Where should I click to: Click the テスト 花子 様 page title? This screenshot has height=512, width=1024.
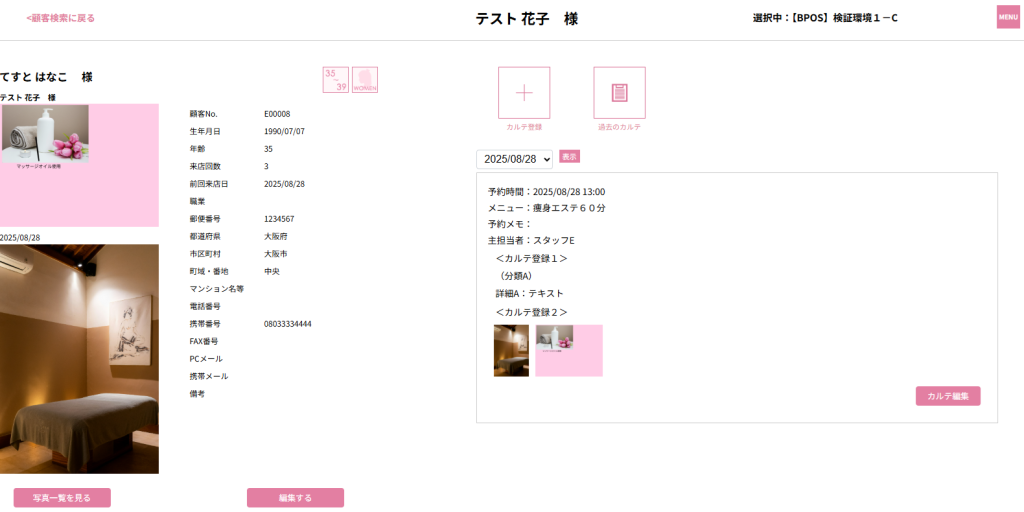click(526, 19)
